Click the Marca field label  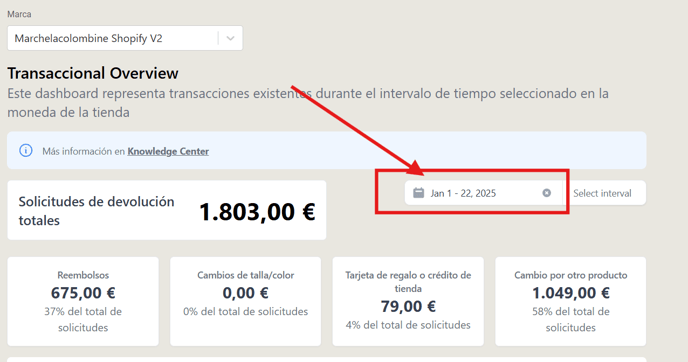[19, 14]
